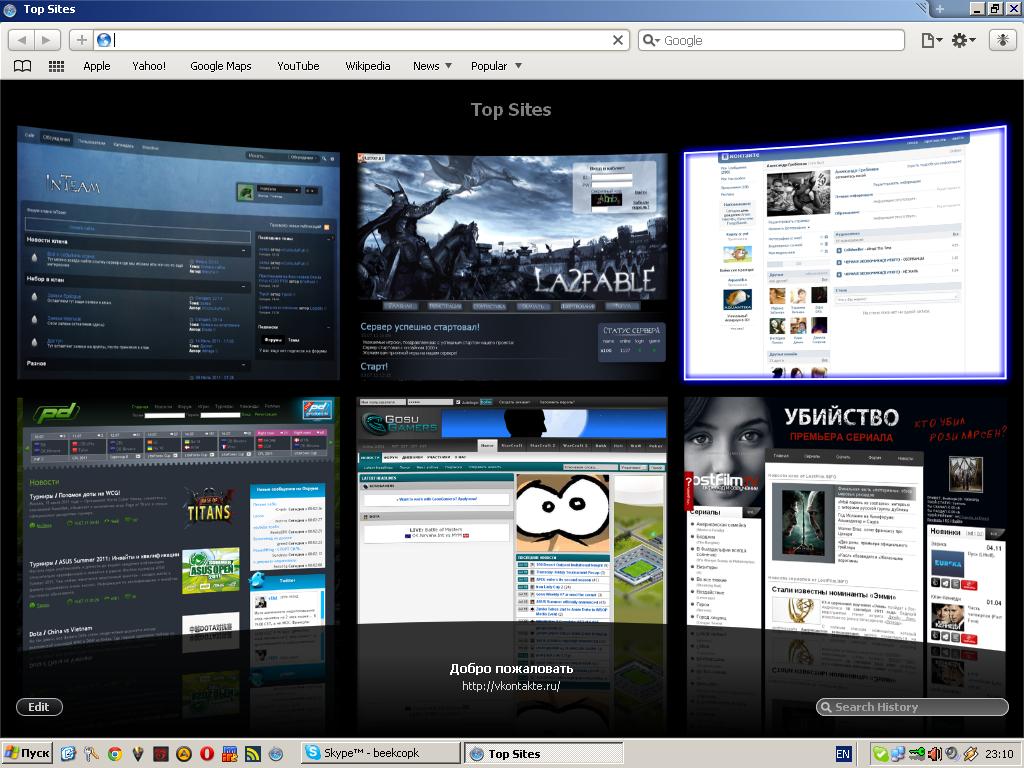Go forward with the Forward arrow button

point(46,40)
